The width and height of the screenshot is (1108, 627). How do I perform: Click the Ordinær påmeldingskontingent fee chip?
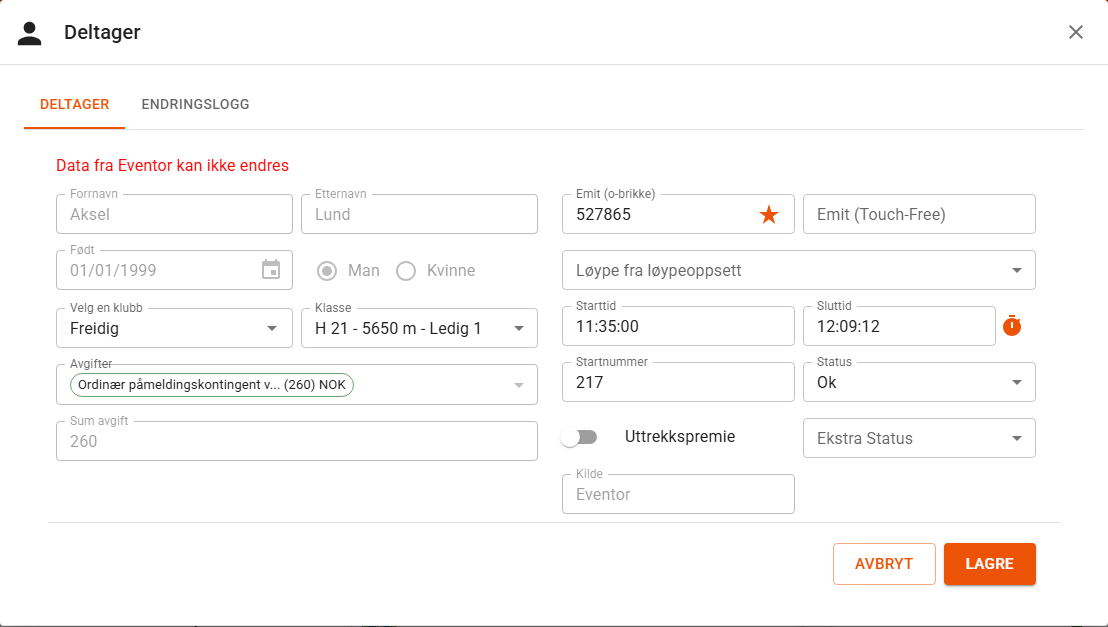point(212,385)
